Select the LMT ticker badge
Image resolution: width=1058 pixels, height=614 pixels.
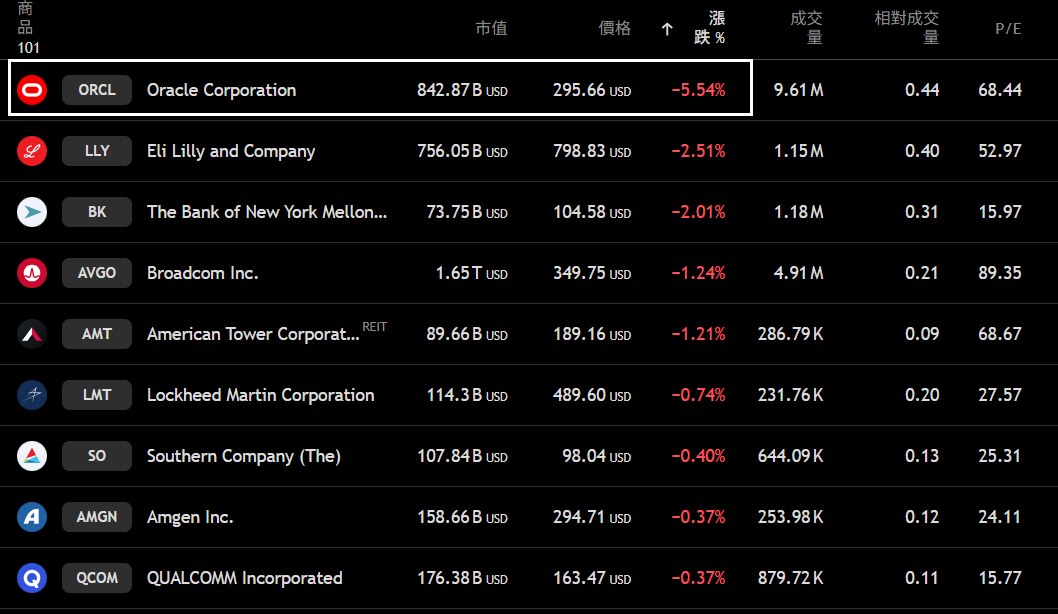coord(97,395)
